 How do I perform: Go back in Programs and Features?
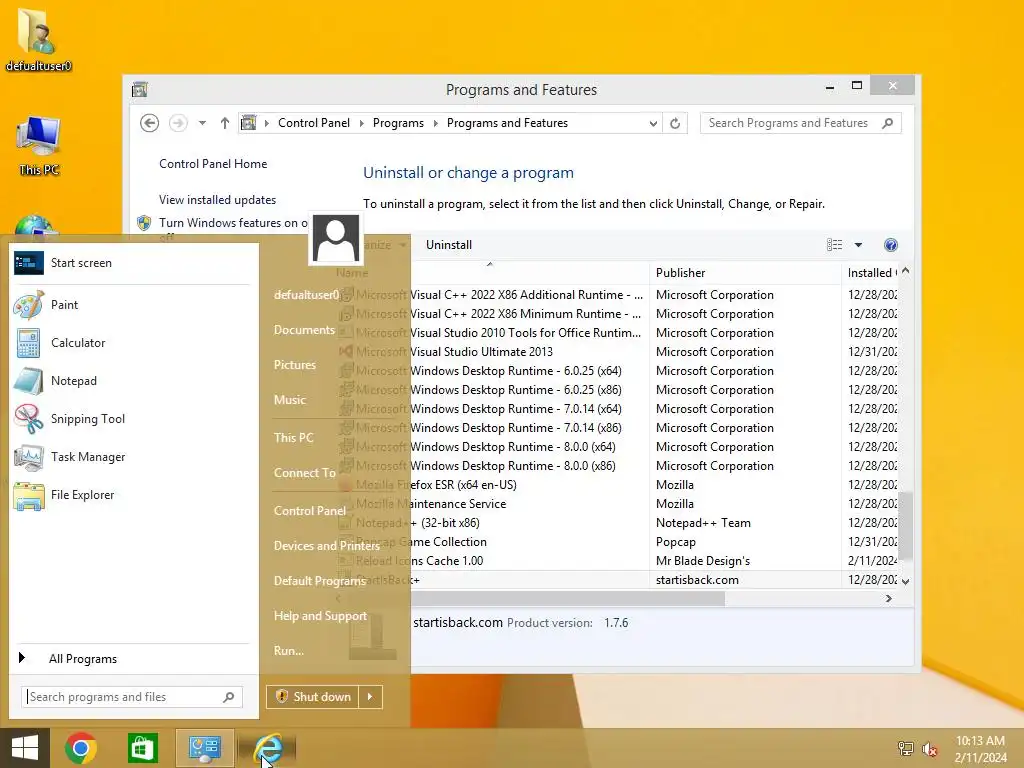pos(150,123)
